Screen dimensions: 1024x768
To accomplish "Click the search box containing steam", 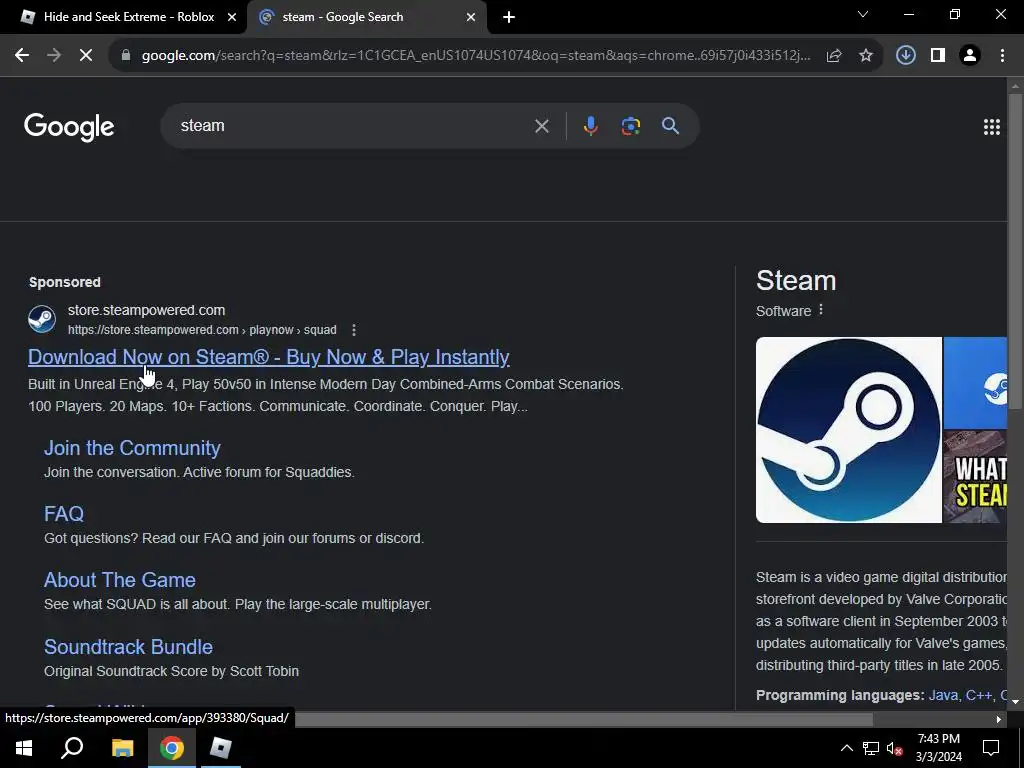I will (x=353, y=125).
